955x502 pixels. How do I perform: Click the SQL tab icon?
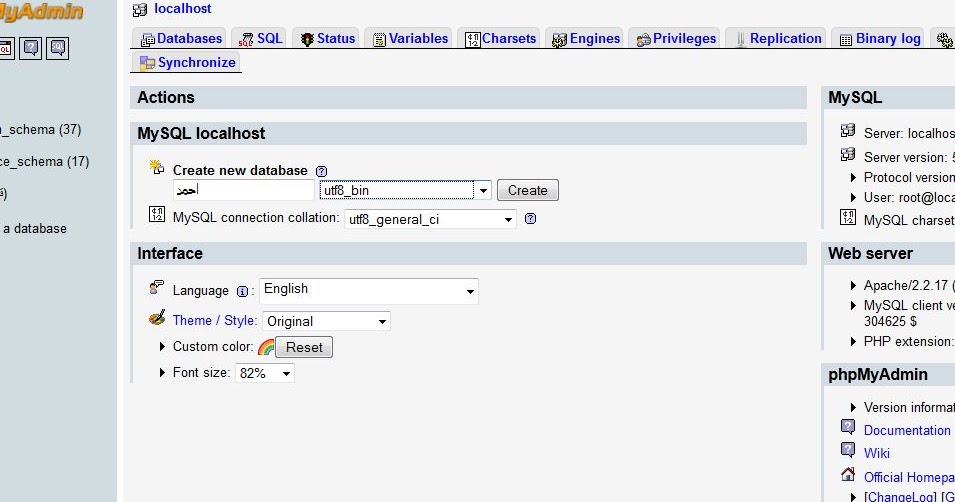(x=245, y=40)
